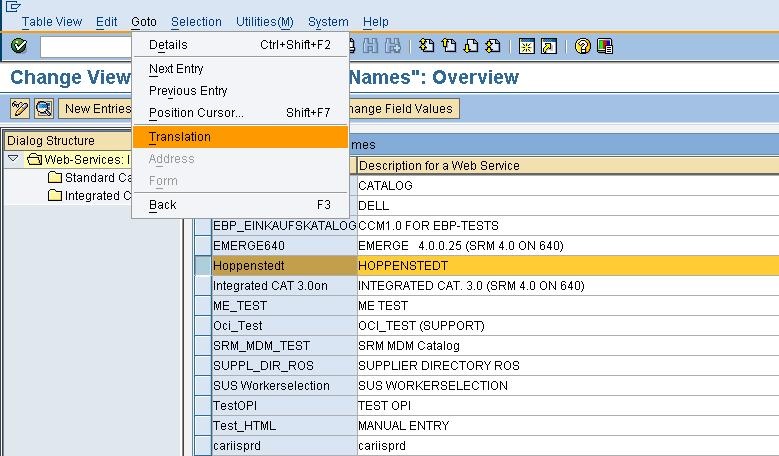
Task: Click the 'CCM1.0 FOR EBP-TESTS' description cell
Action: 568,226
